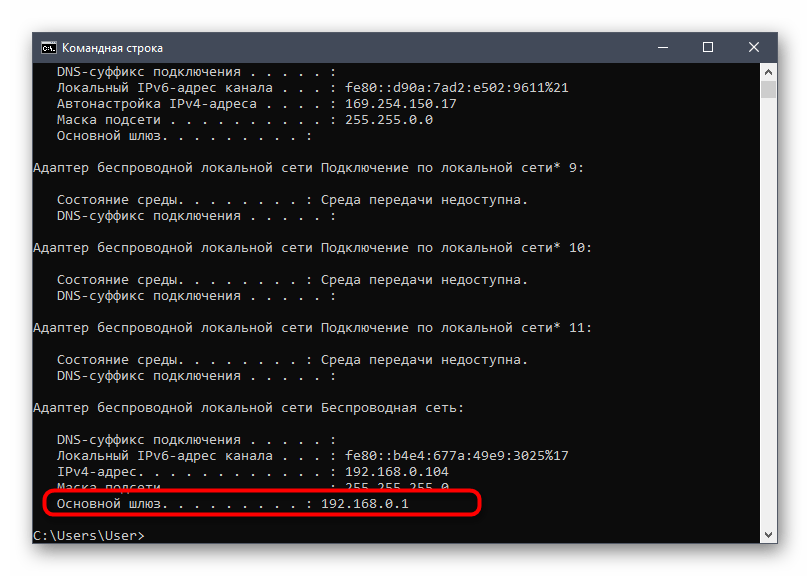Image resolution: width=810 pixels, height=576 pixels.
Task: Click the Командная строка title text
Action: coord(112,47)
